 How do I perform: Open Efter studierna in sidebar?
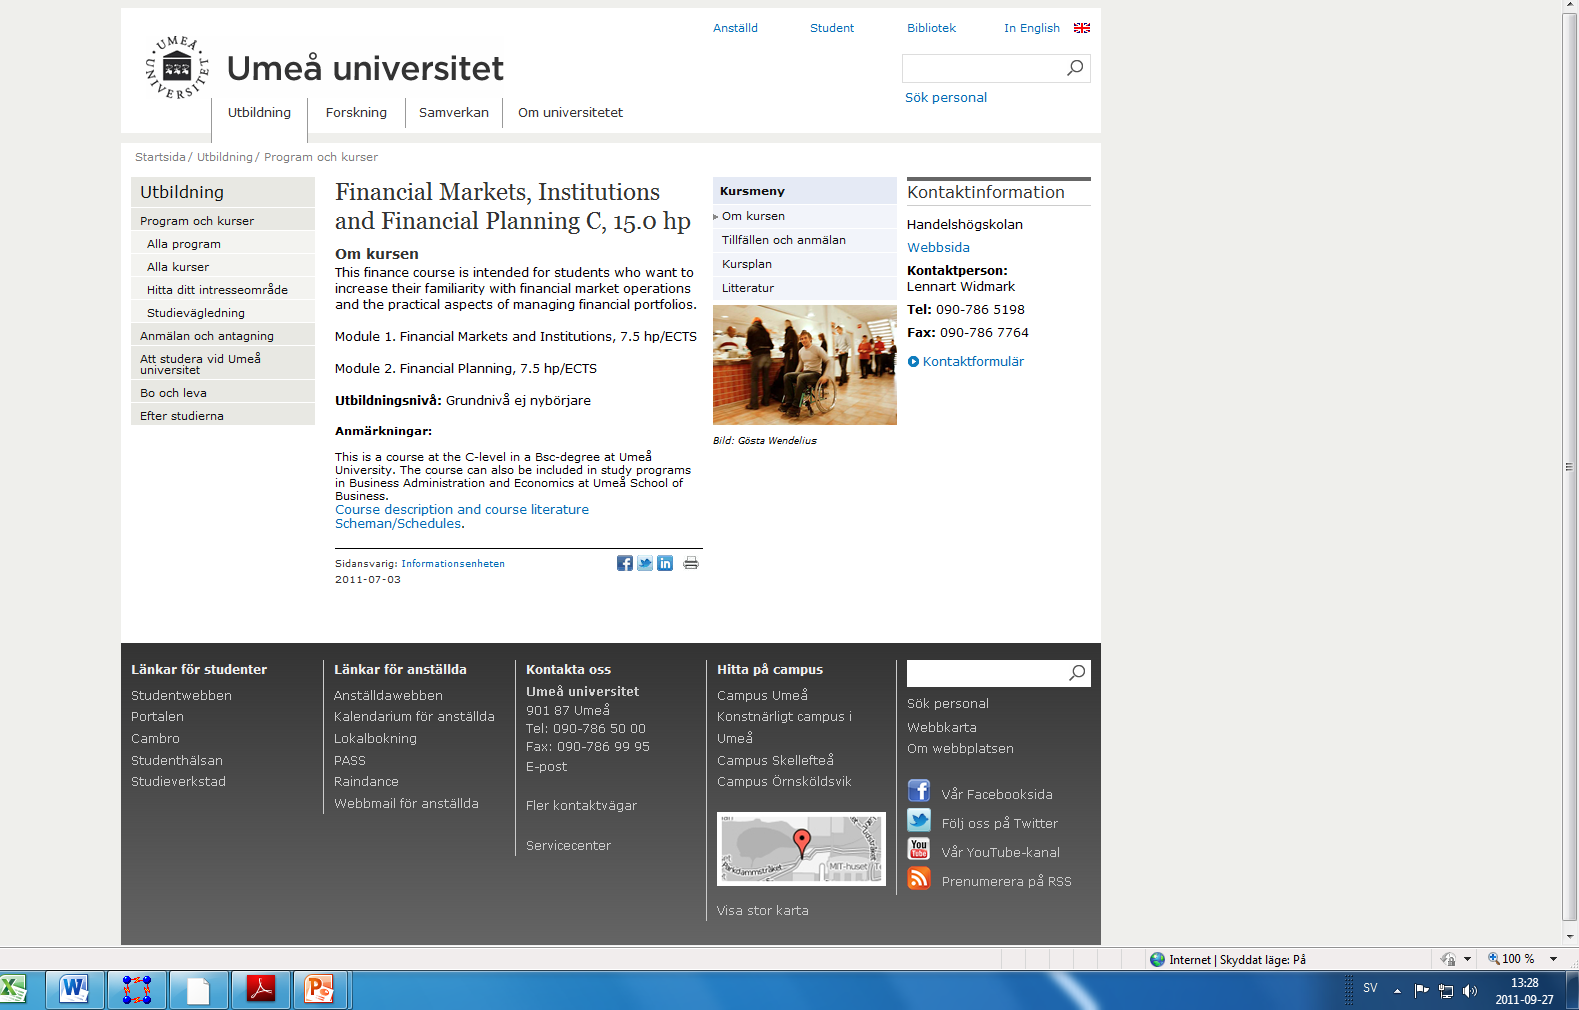(x=223, y=416)
